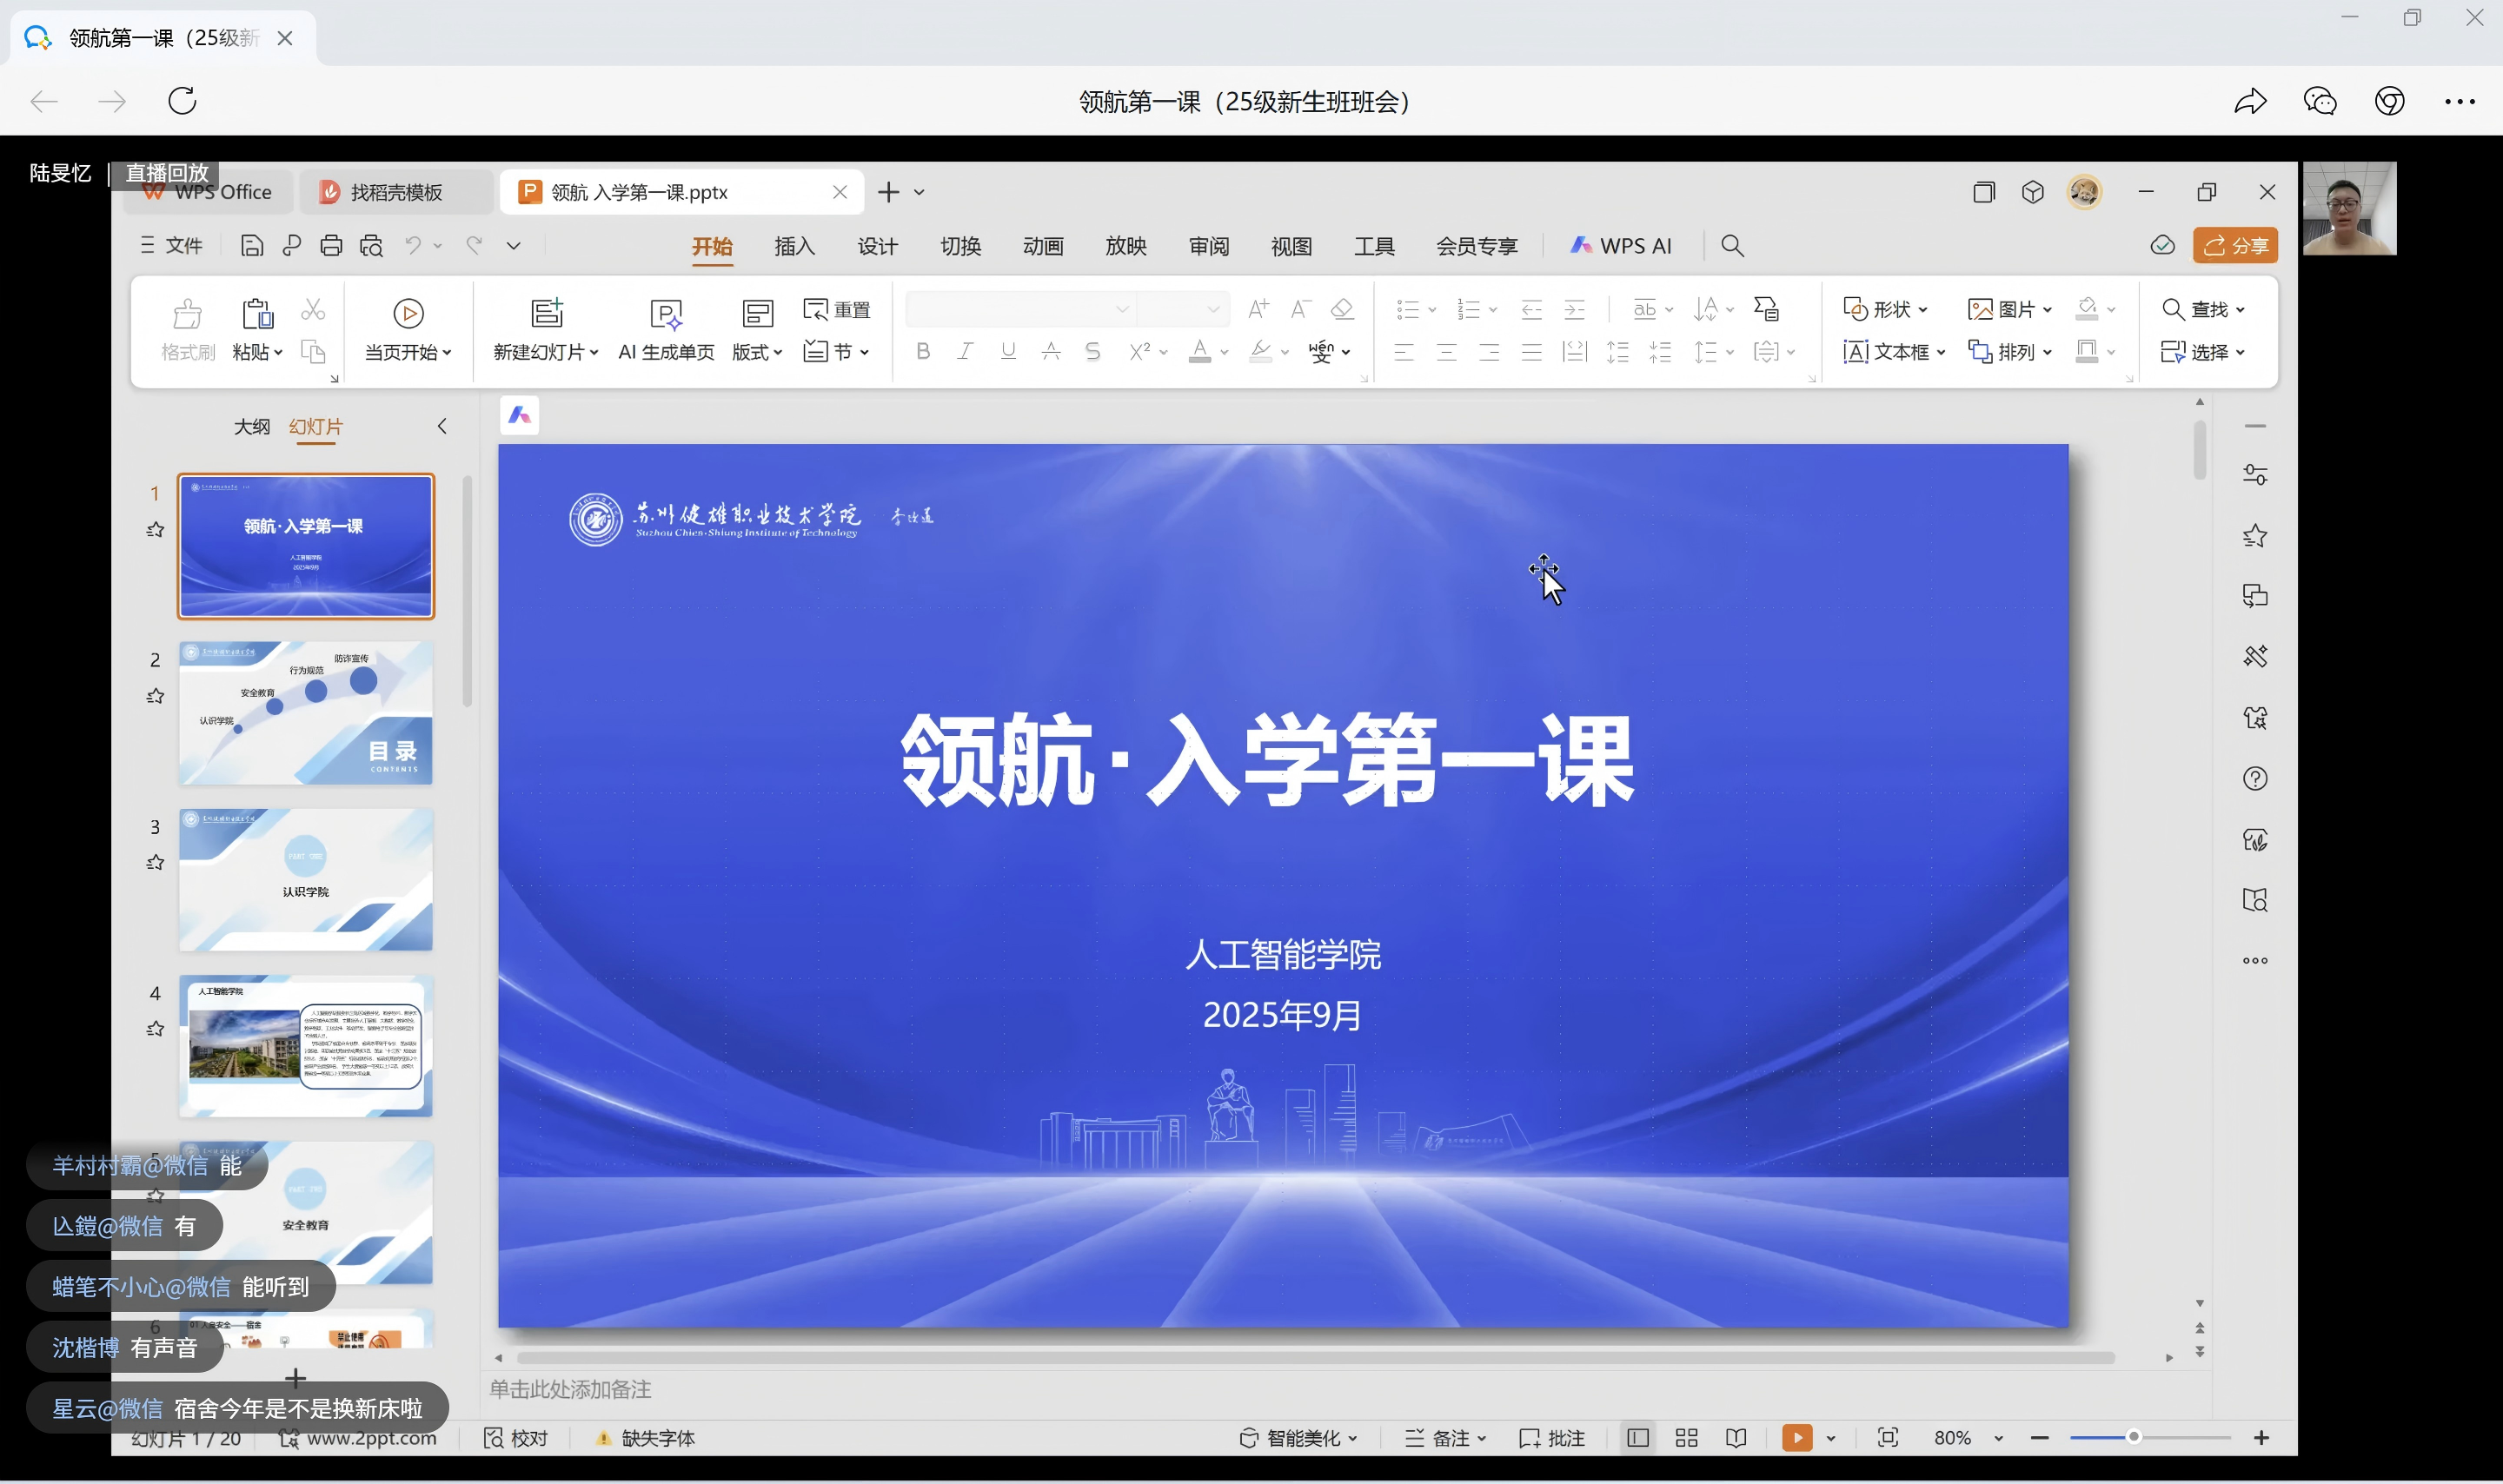The width and height of the screenshot is (2503, 1484).
Task: Toggle Bold formatting
Action: point(923,352)
